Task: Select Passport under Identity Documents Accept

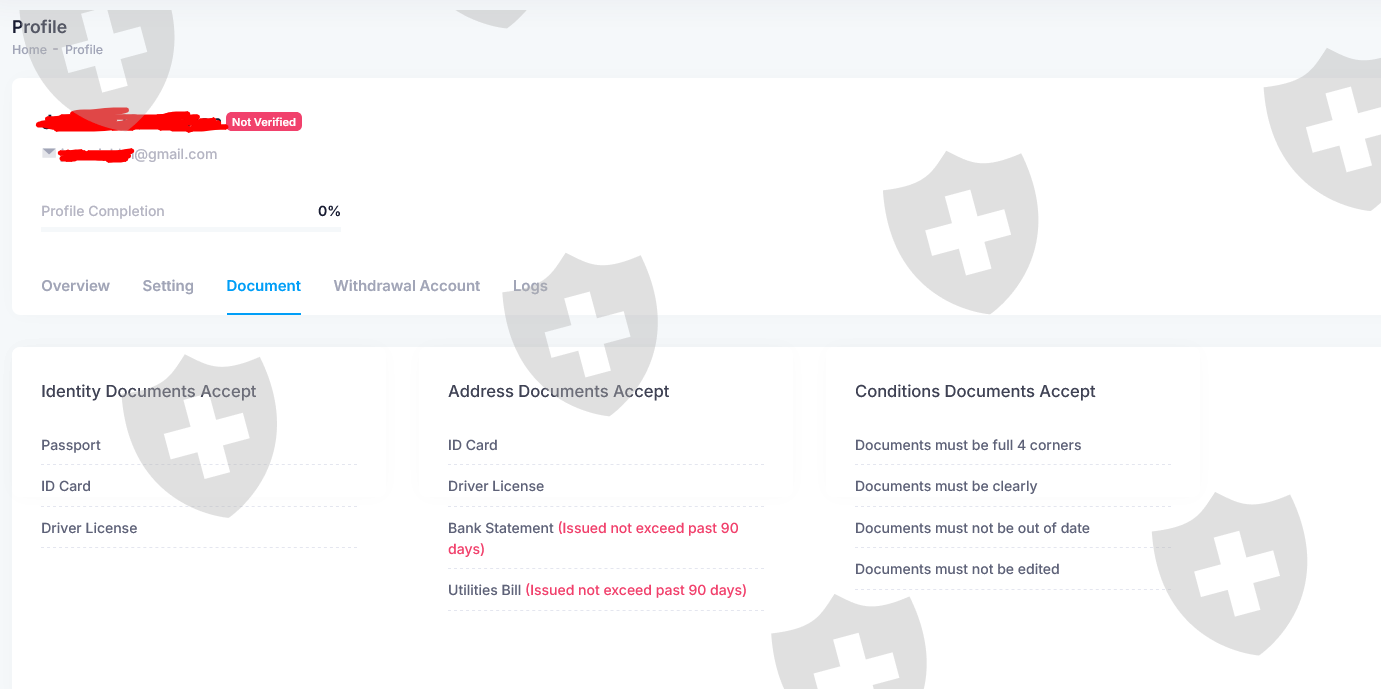Action: 71,445
